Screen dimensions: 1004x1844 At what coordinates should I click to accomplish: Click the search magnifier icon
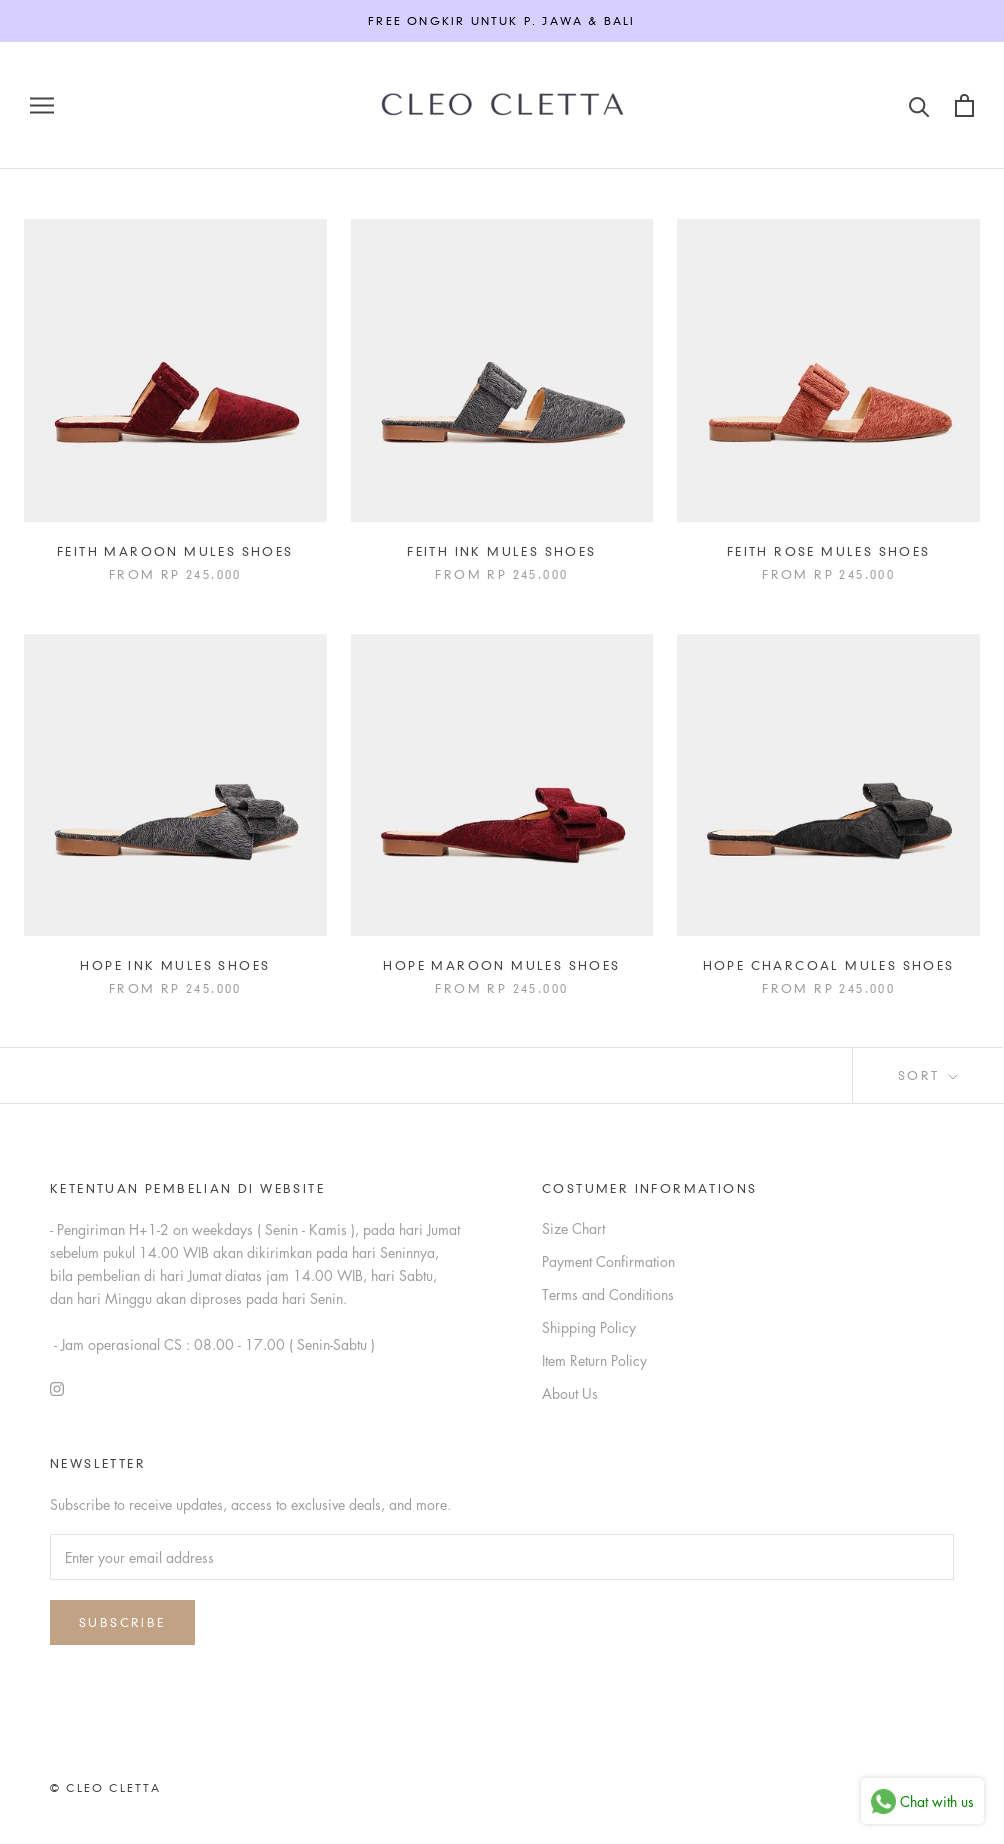point(919,106)
